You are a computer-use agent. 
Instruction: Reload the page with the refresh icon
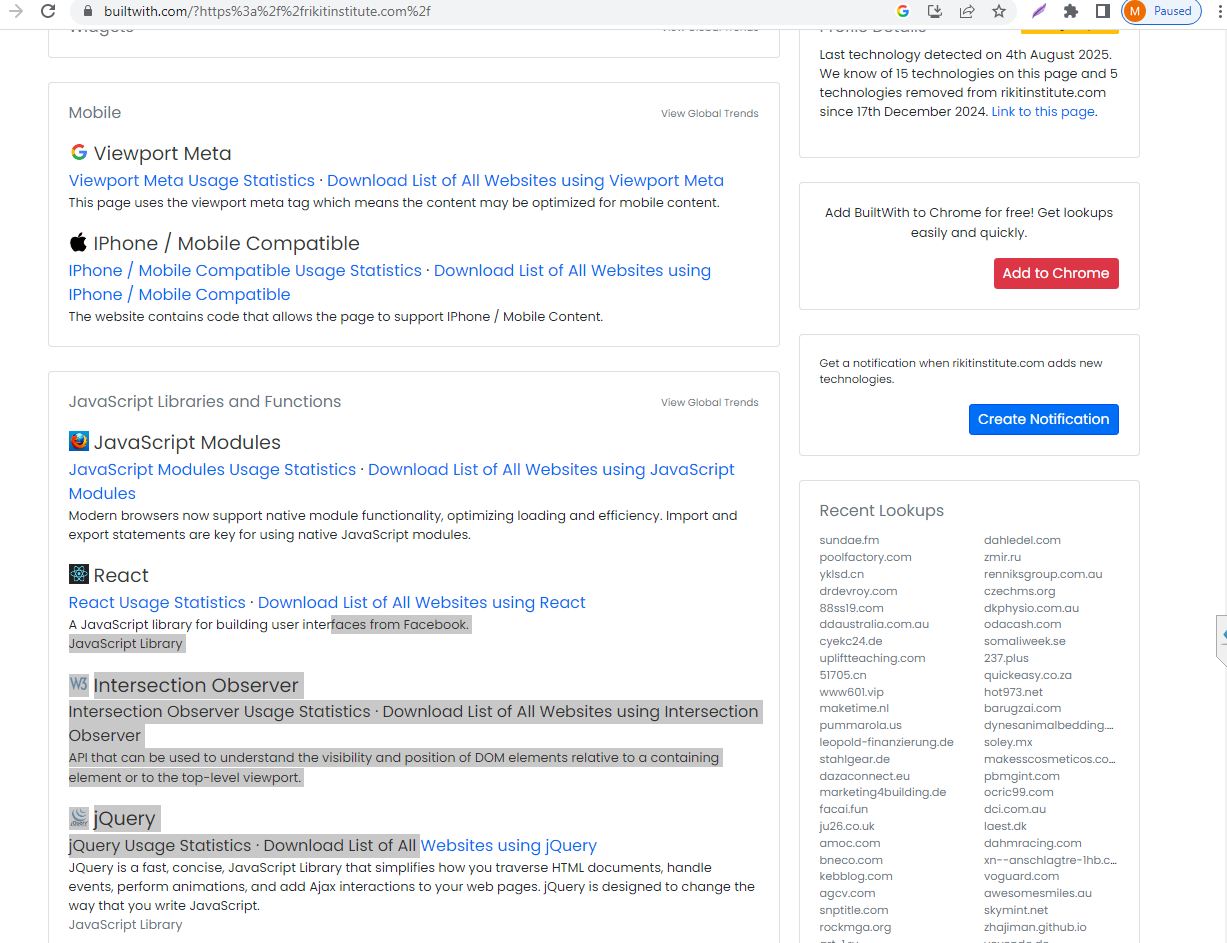(x=47, y=11)
